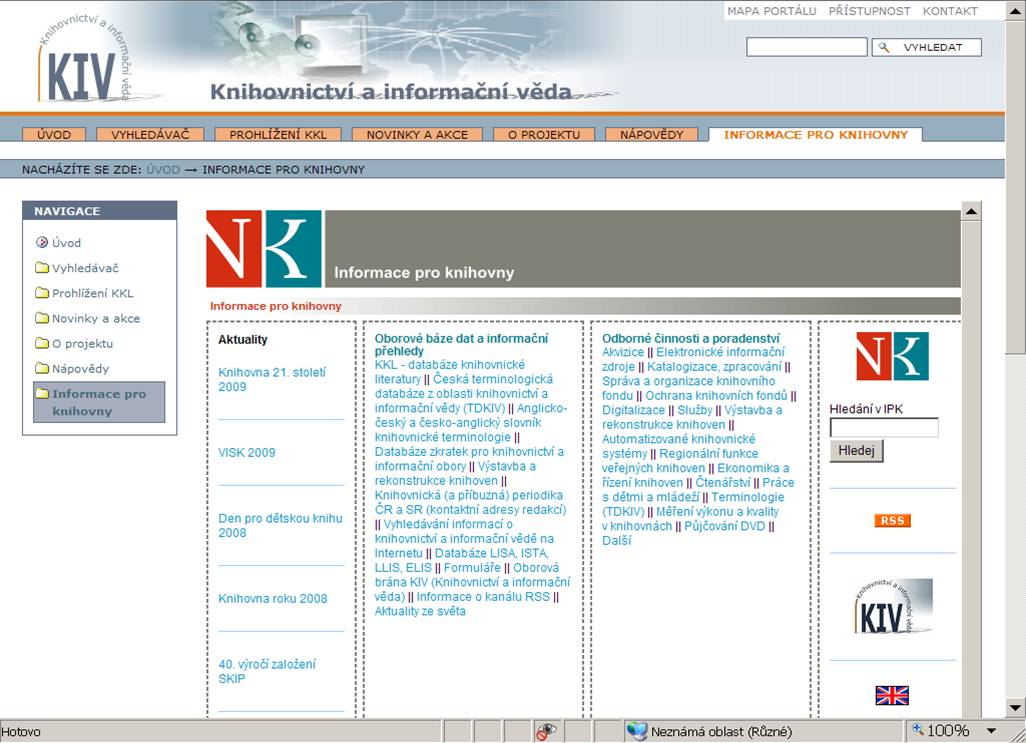Open the Čtenářství link

723,483
